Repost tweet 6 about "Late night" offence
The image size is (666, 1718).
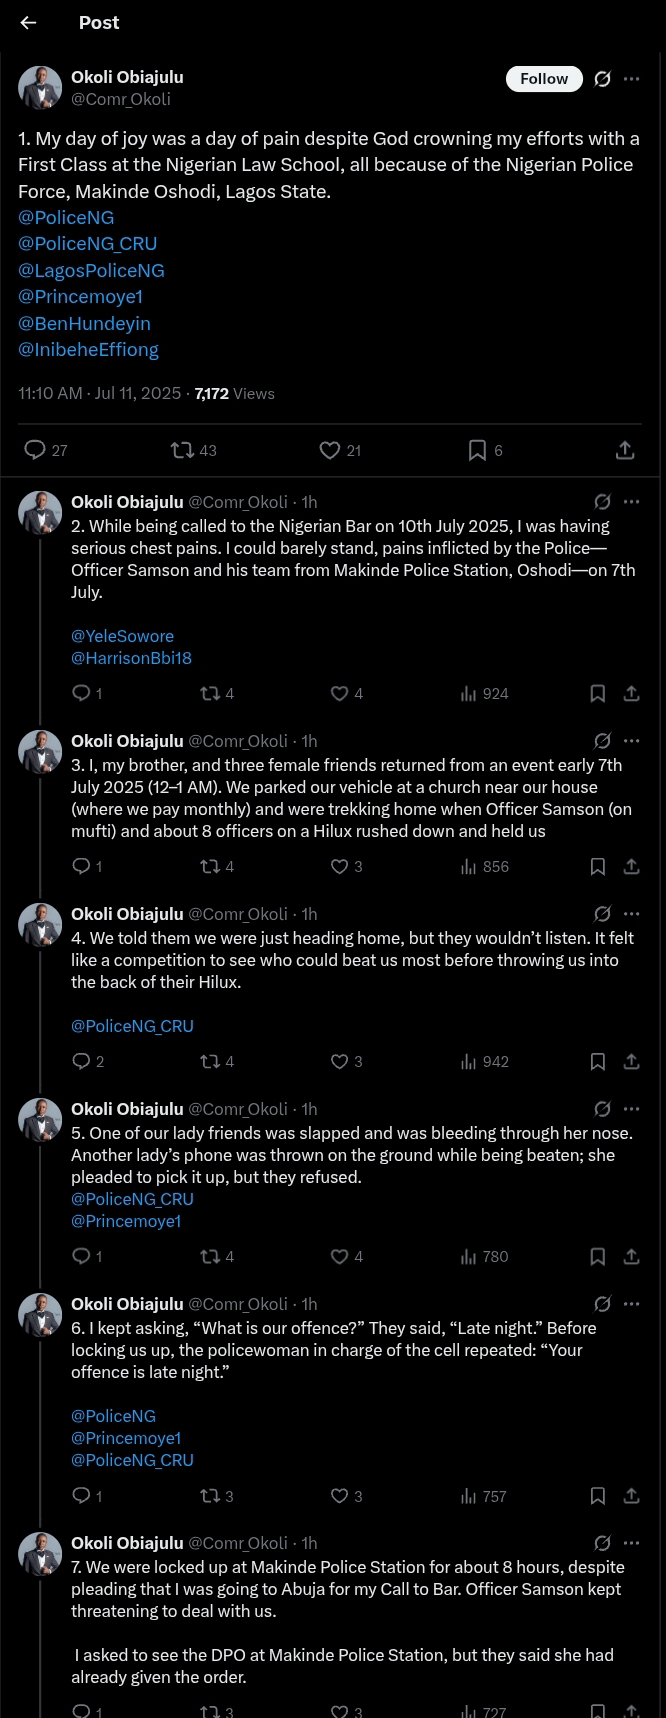tap(211, 1496)
